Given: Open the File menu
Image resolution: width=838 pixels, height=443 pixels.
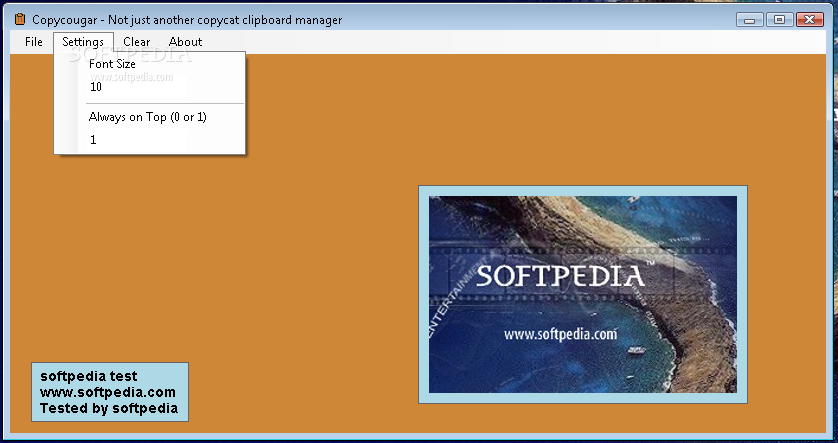Looking at the screenshot, I should click(33, 42).
